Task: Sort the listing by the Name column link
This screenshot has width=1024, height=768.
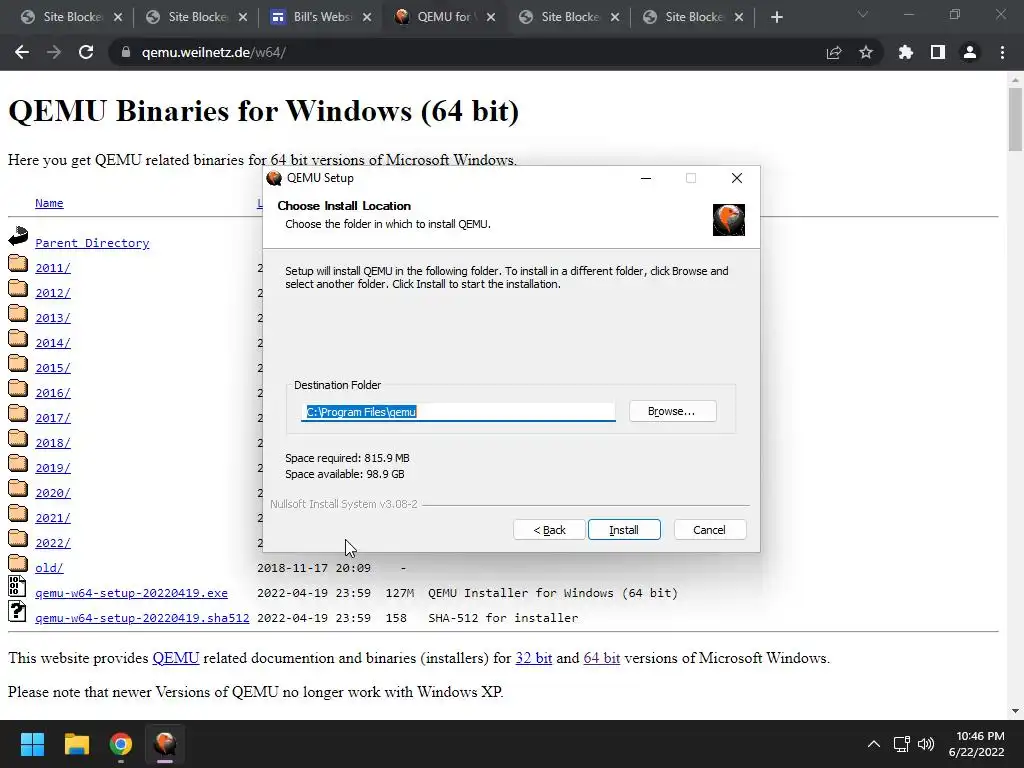Action: click(x=49, y=203)
